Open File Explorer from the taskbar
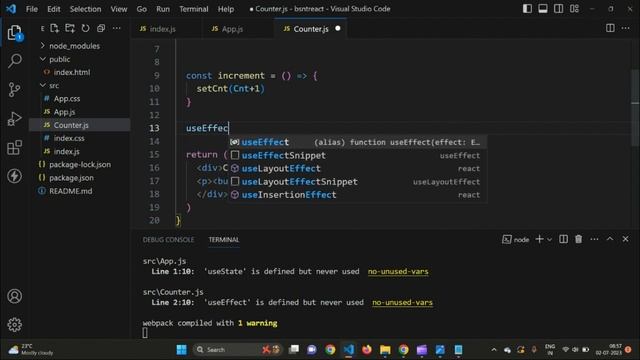 (385, 349)
